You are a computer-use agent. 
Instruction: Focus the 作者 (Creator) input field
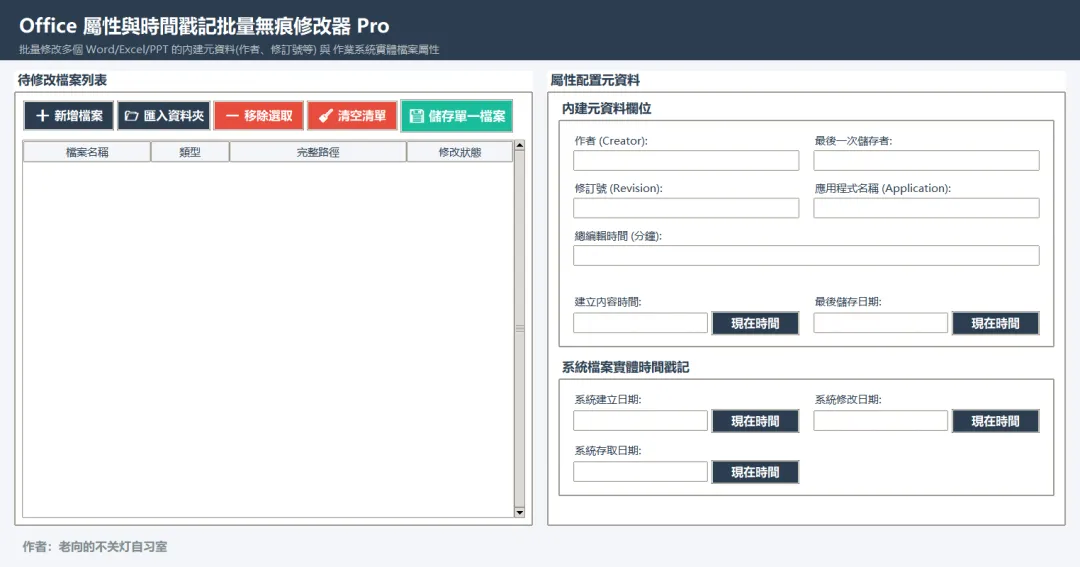(x=686, y=161)
